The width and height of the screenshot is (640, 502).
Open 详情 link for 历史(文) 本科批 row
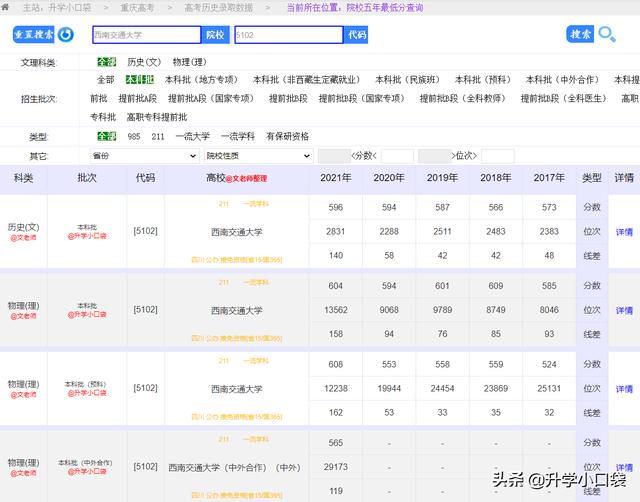pyautogui.click(x=624, y=232)
